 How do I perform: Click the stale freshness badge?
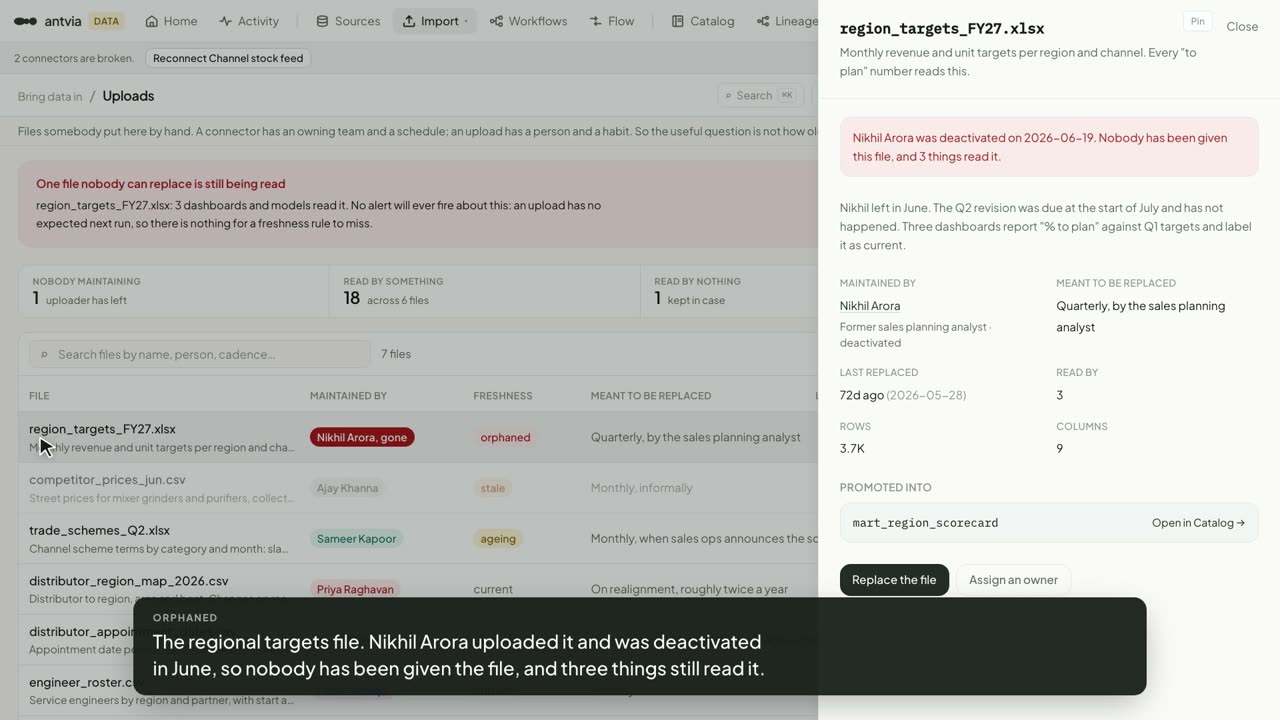[x=493, y=488]
